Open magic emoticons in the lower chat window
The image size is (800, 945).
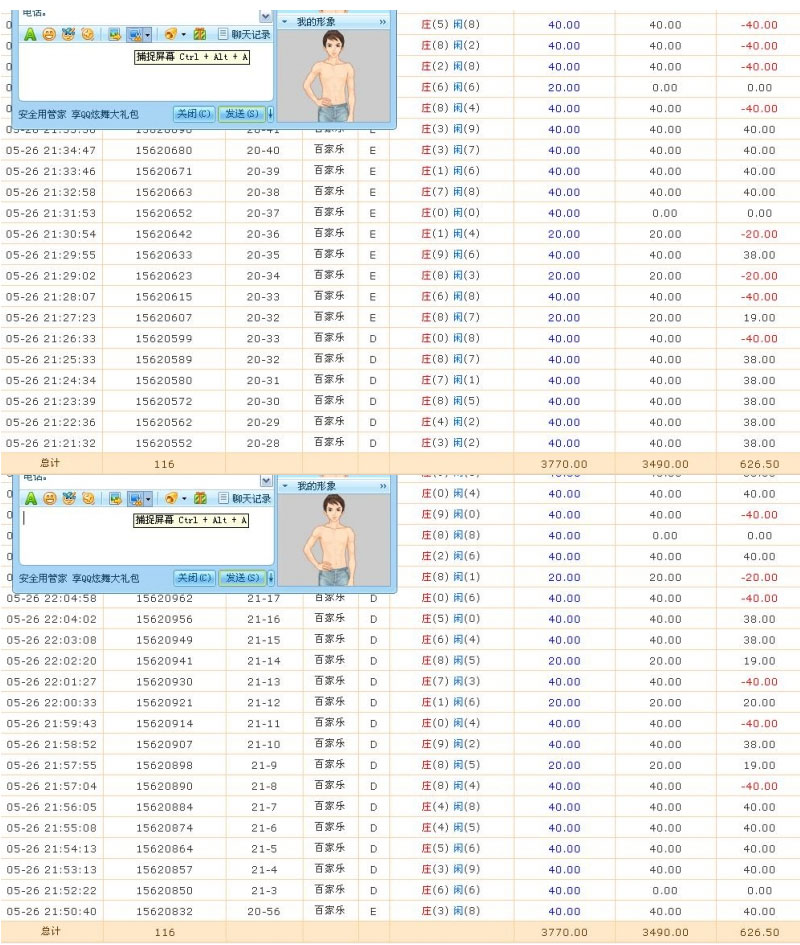[69, 498]
